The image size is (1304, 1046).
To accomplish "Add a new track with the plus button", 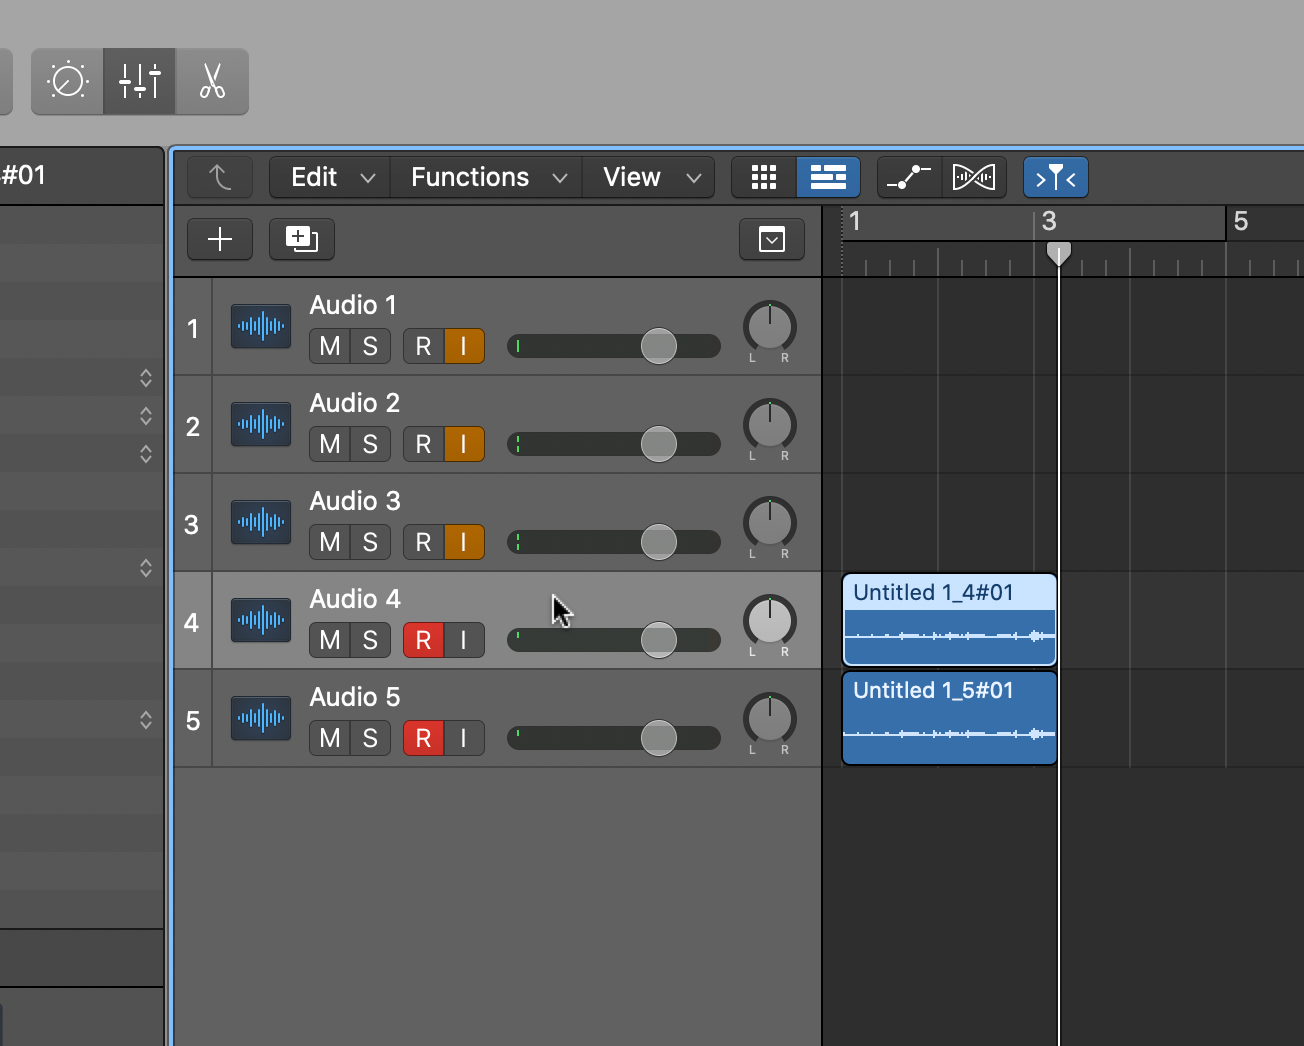I will tap(220, 239).
